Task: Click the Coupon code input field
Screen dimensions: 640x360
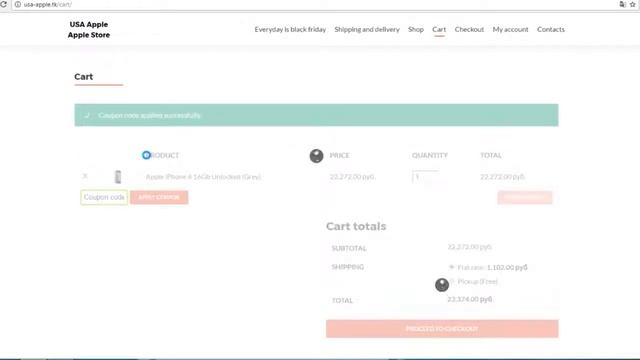Action: pyautogui.click(x=104, y=197)
